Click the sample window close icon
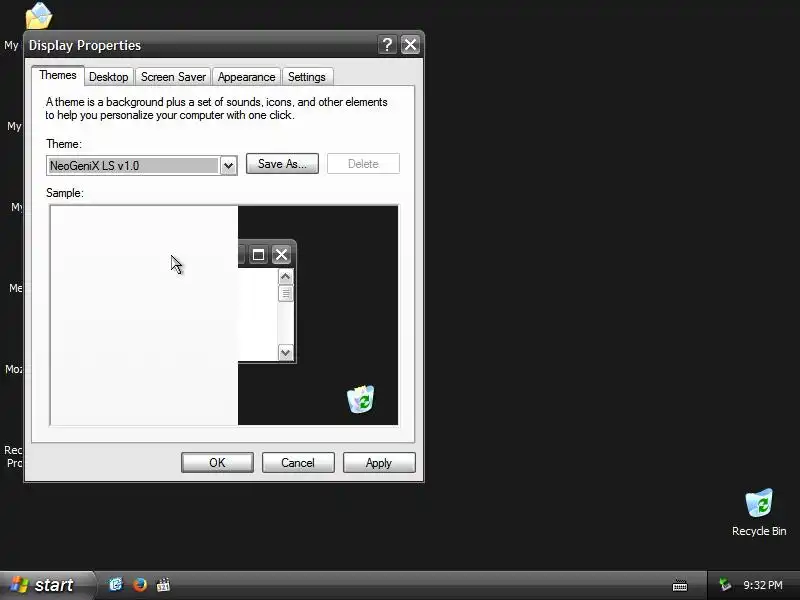The image size is (800, 600). tap(281, 254)
